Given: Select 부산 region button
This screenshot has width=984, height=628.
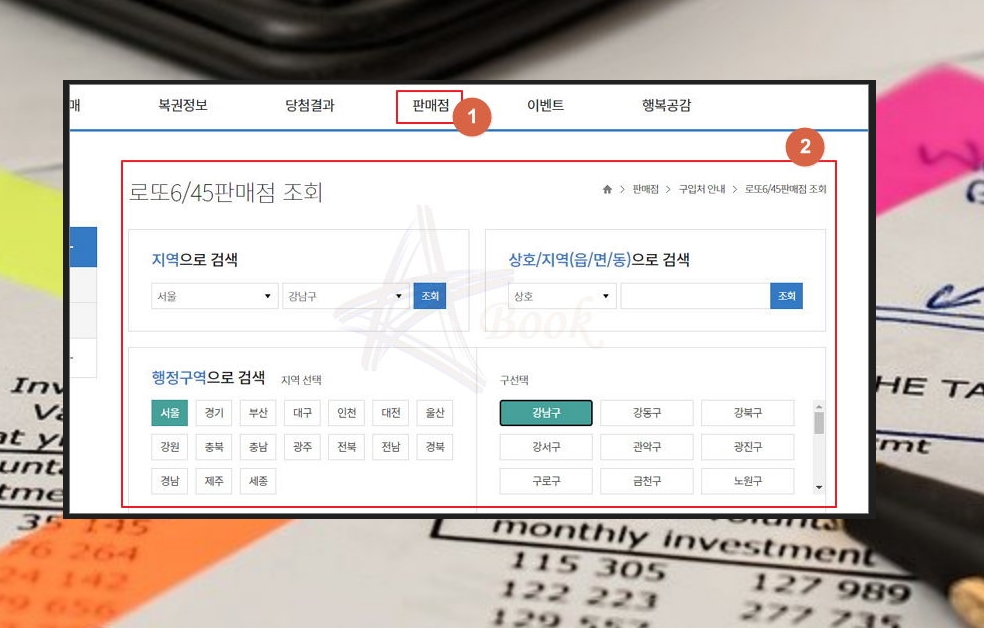Looking at the screenshot, I should pyautogui.click(x=258, y=413).
